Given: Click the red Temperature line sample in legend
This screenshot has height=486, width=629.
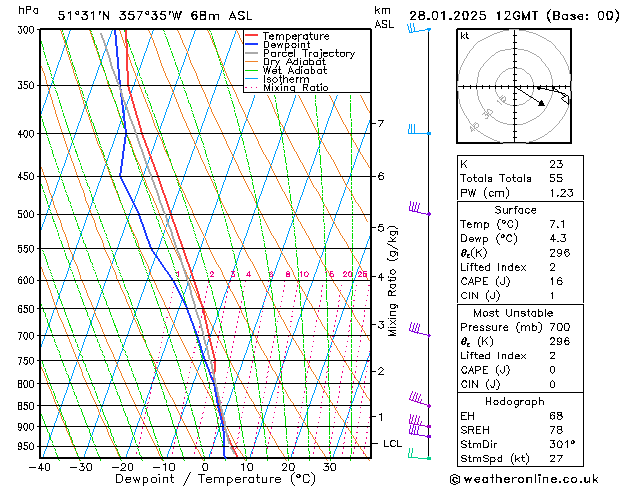Looking at the screenshot, I should pos(252,36).
